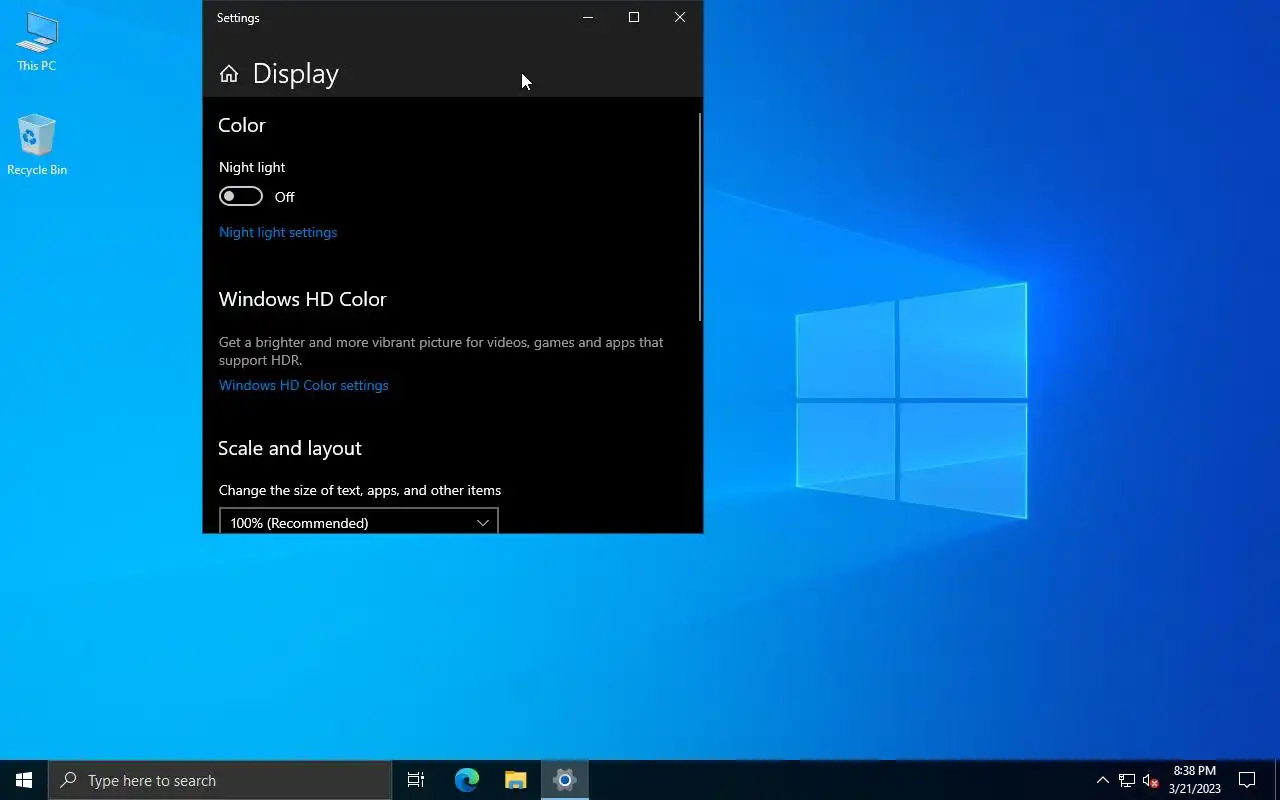Viewport: 1280px width, 800px height.
Task: Launch Microsoft Edge from the taskbar
Action: click(467, 780)
